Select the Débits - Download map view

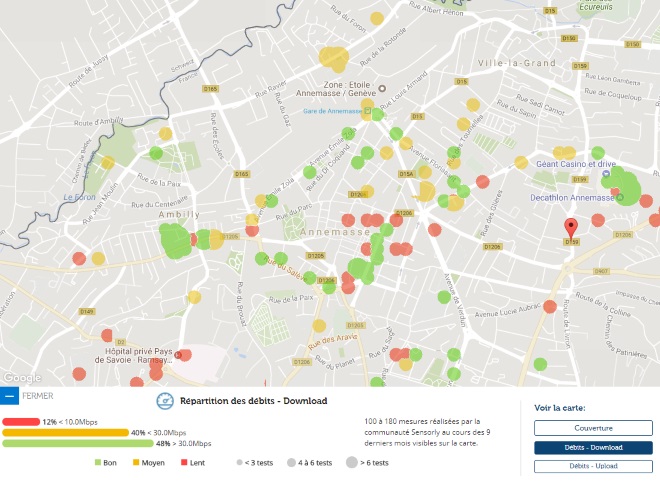(x=584, y=447)
